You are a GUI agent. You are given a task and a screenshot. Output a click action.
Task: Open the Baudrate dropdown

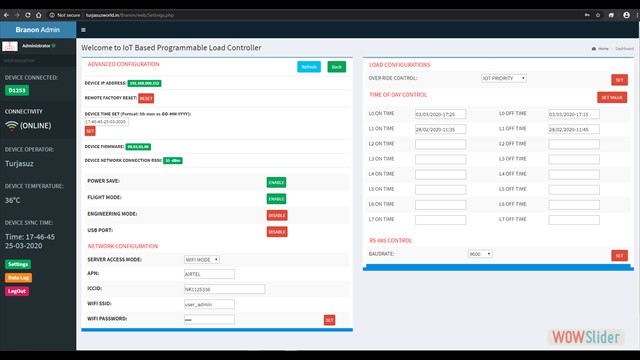[480, 254]
